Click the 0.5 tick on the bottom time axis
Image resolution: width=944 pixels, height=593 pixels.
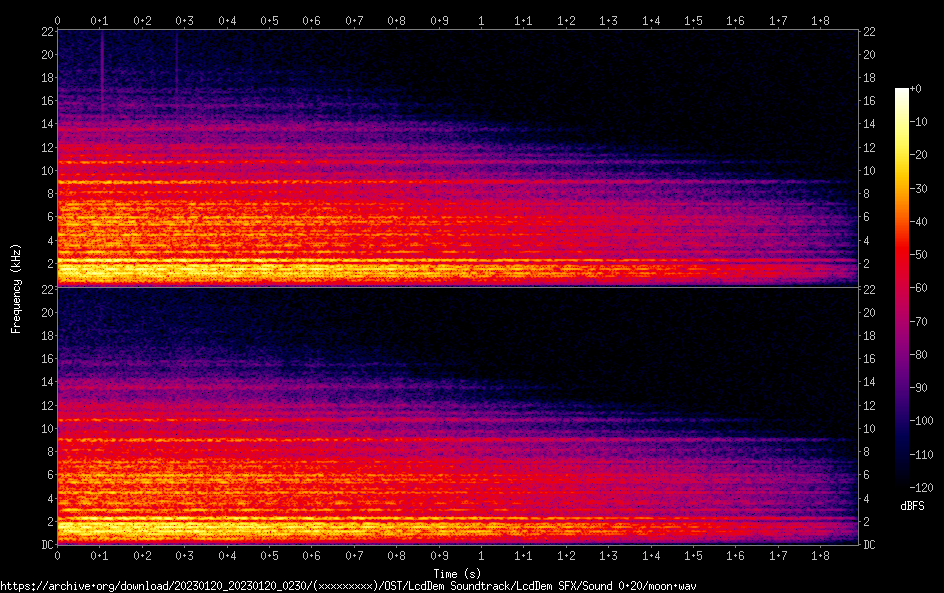pos(269,556)
